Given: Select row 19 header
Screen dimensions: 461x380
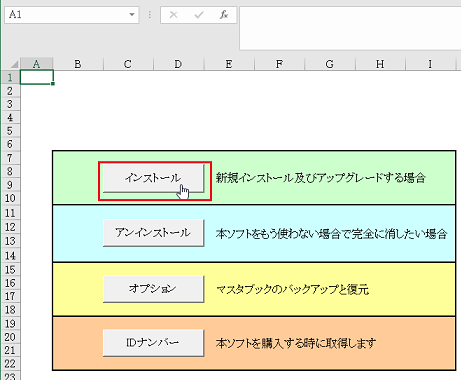Looking at the screenshot, I should [10, 323].
